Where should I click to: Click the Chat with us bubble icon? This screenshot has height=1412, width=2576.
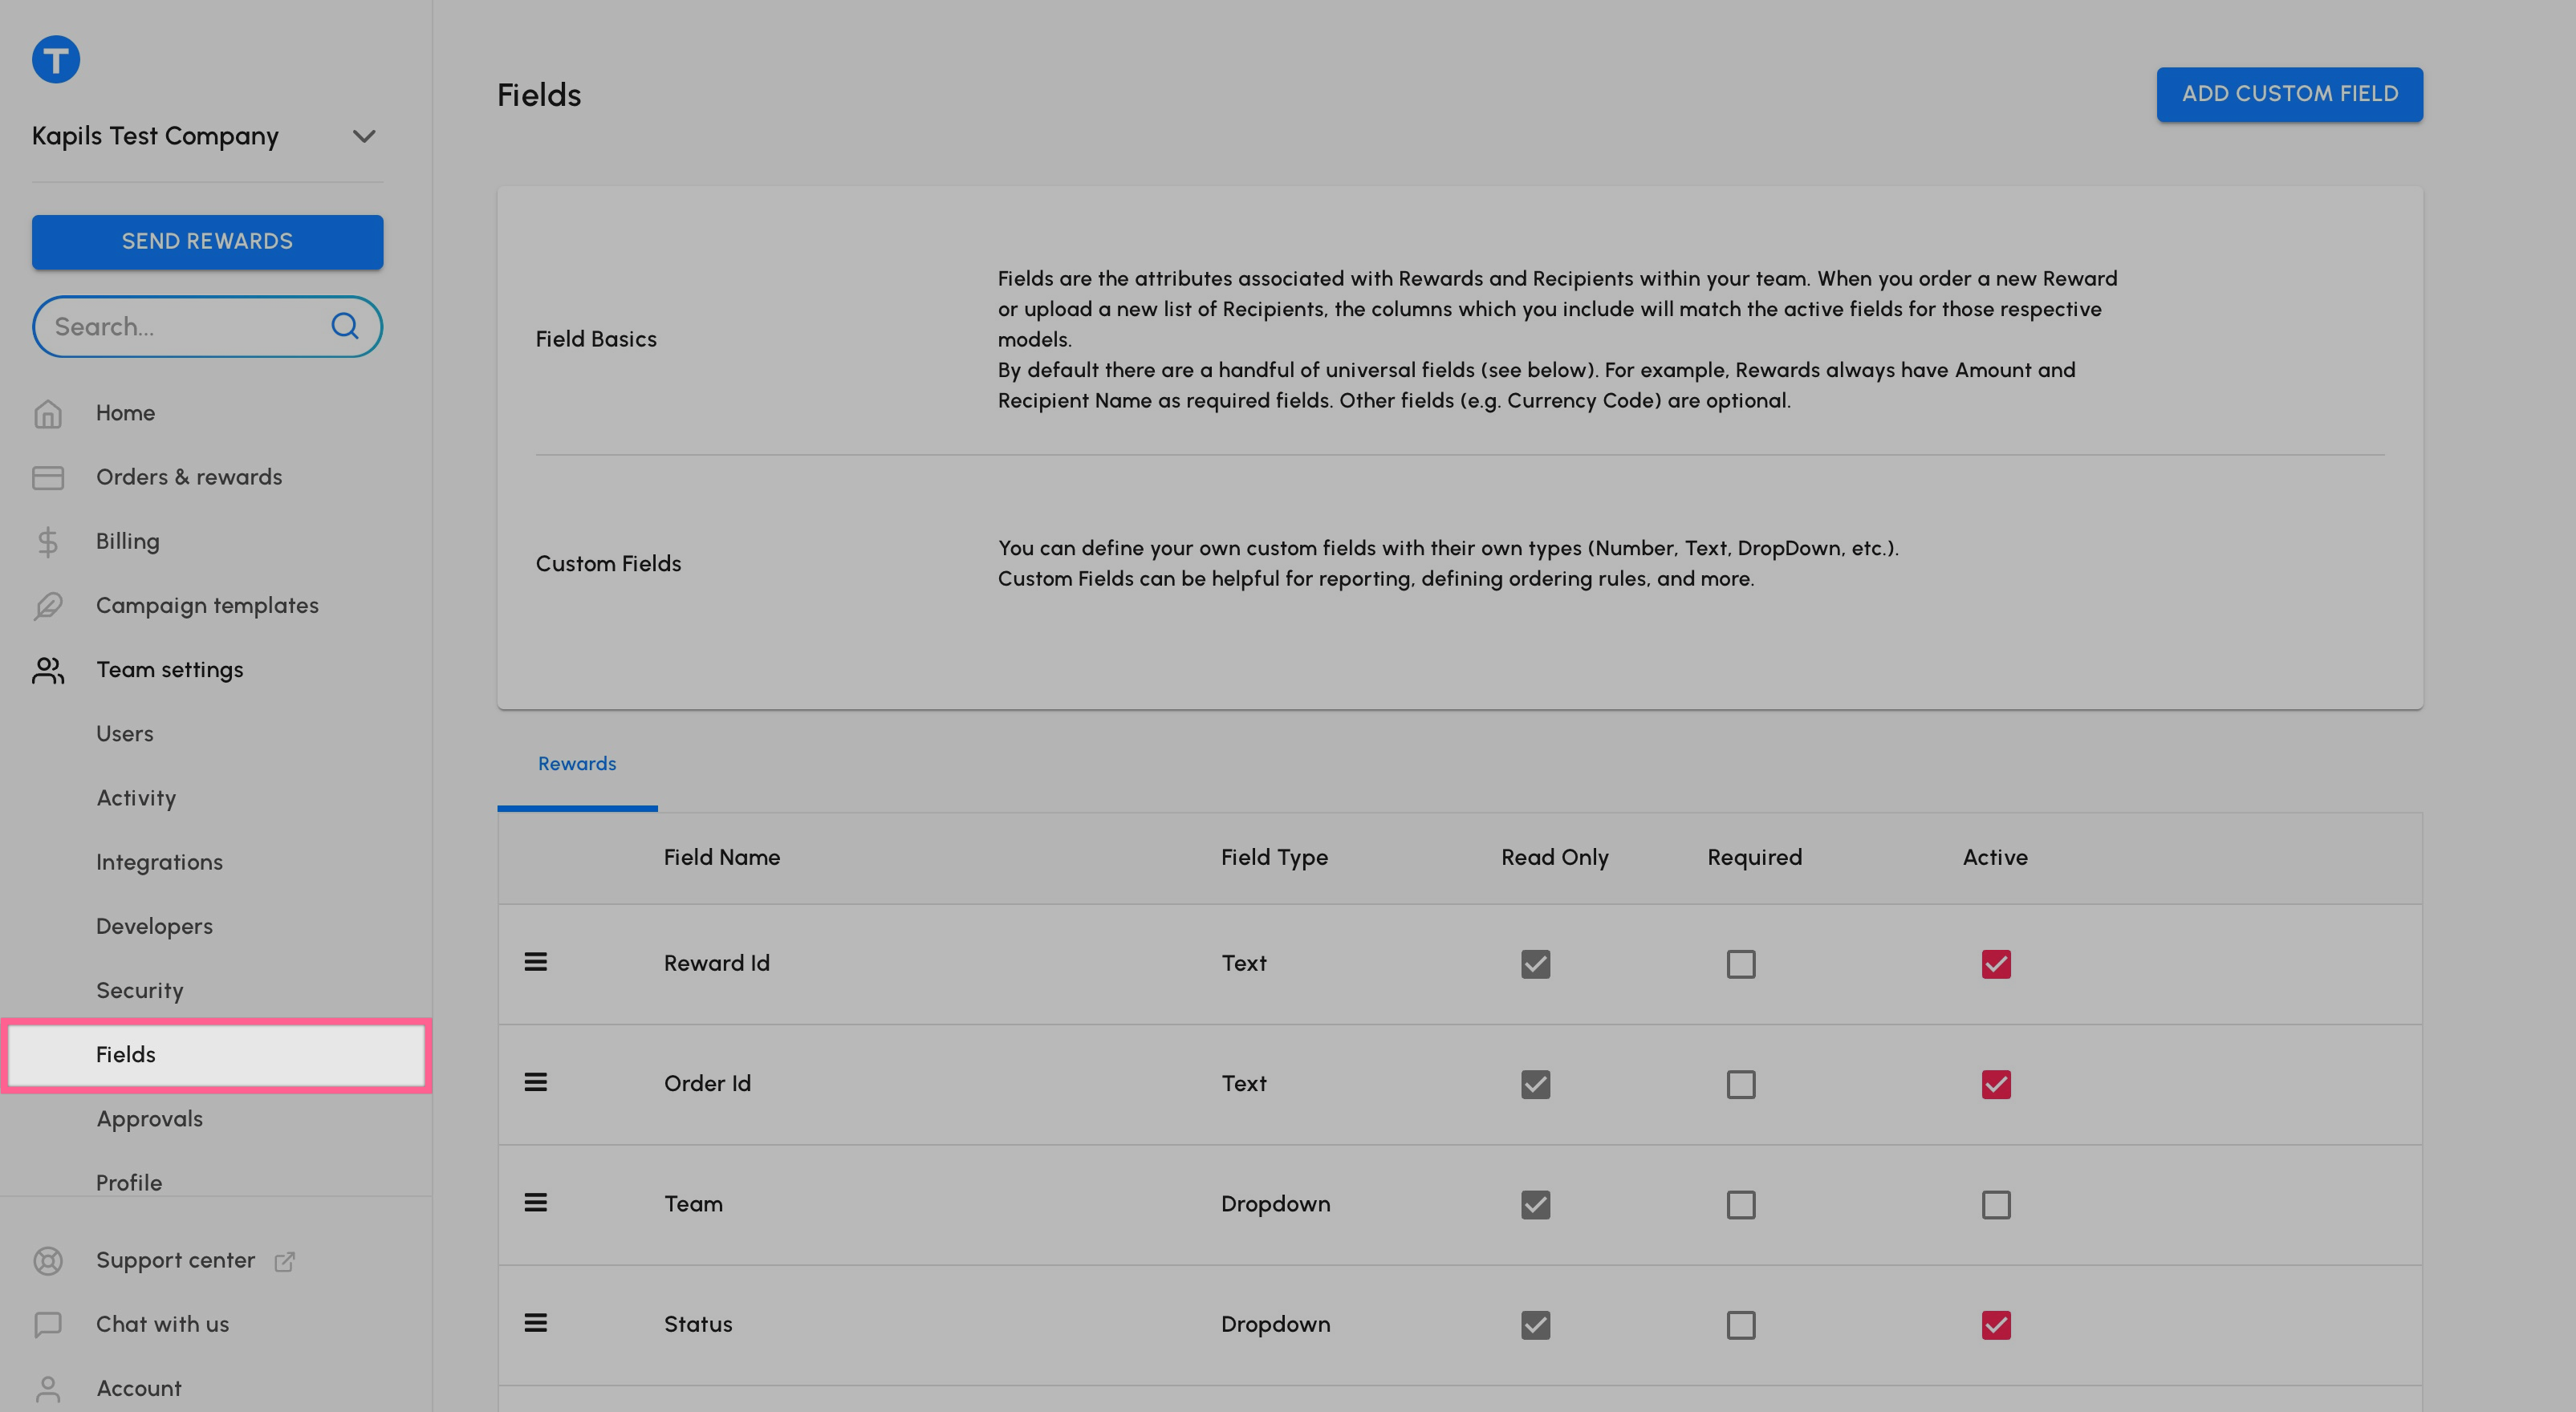[48, 1324]
